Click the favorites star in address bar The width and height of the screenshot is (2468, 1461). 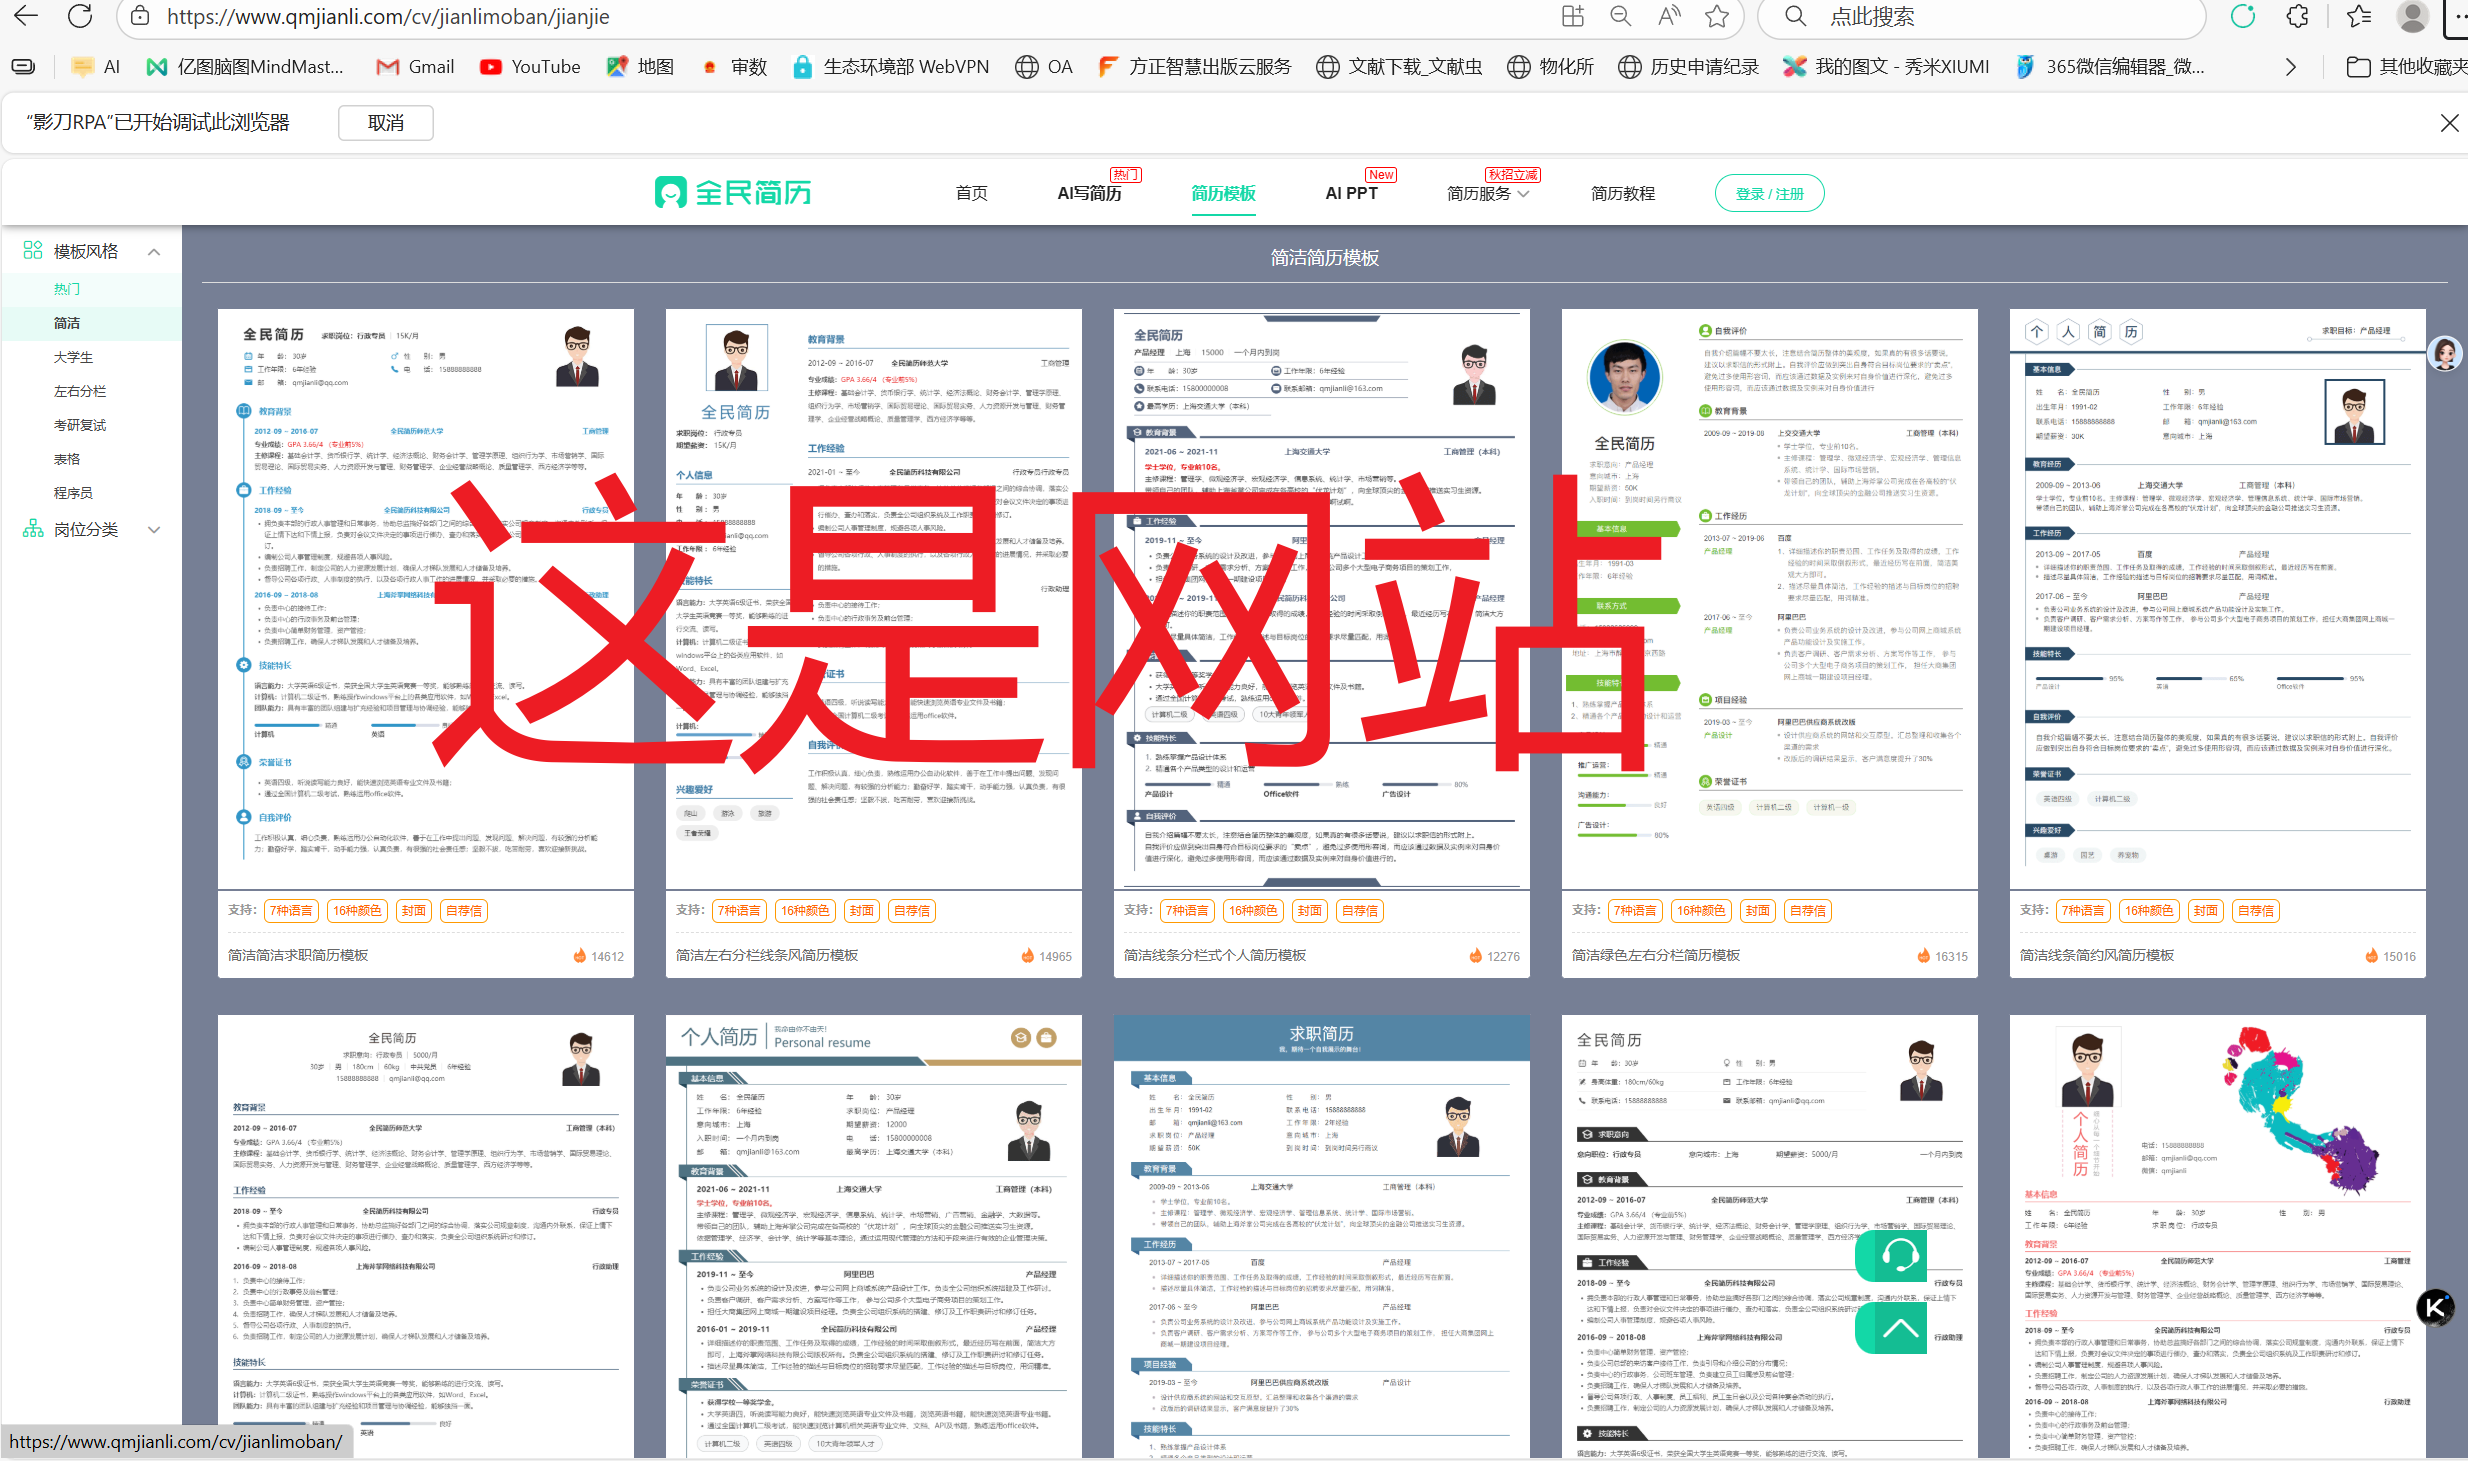pos(1717,16)
